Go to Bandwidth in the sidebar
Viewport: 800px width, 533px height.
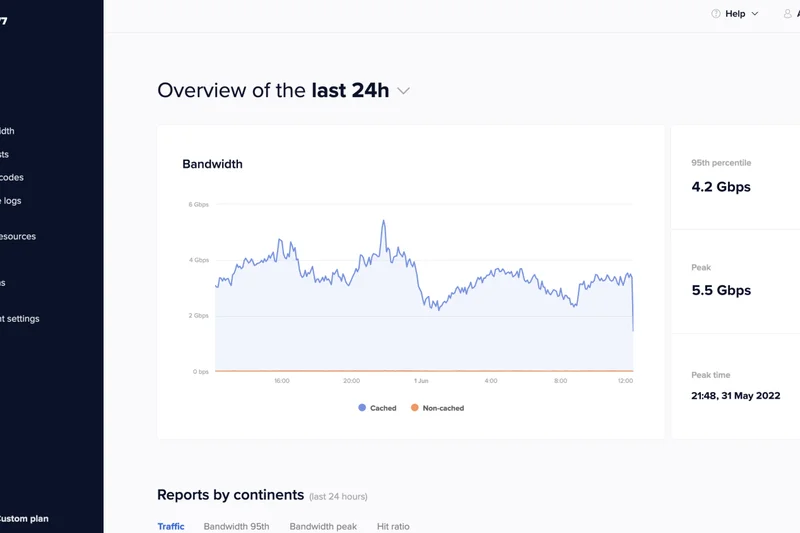pyautogui.click(x=7, y=131)
